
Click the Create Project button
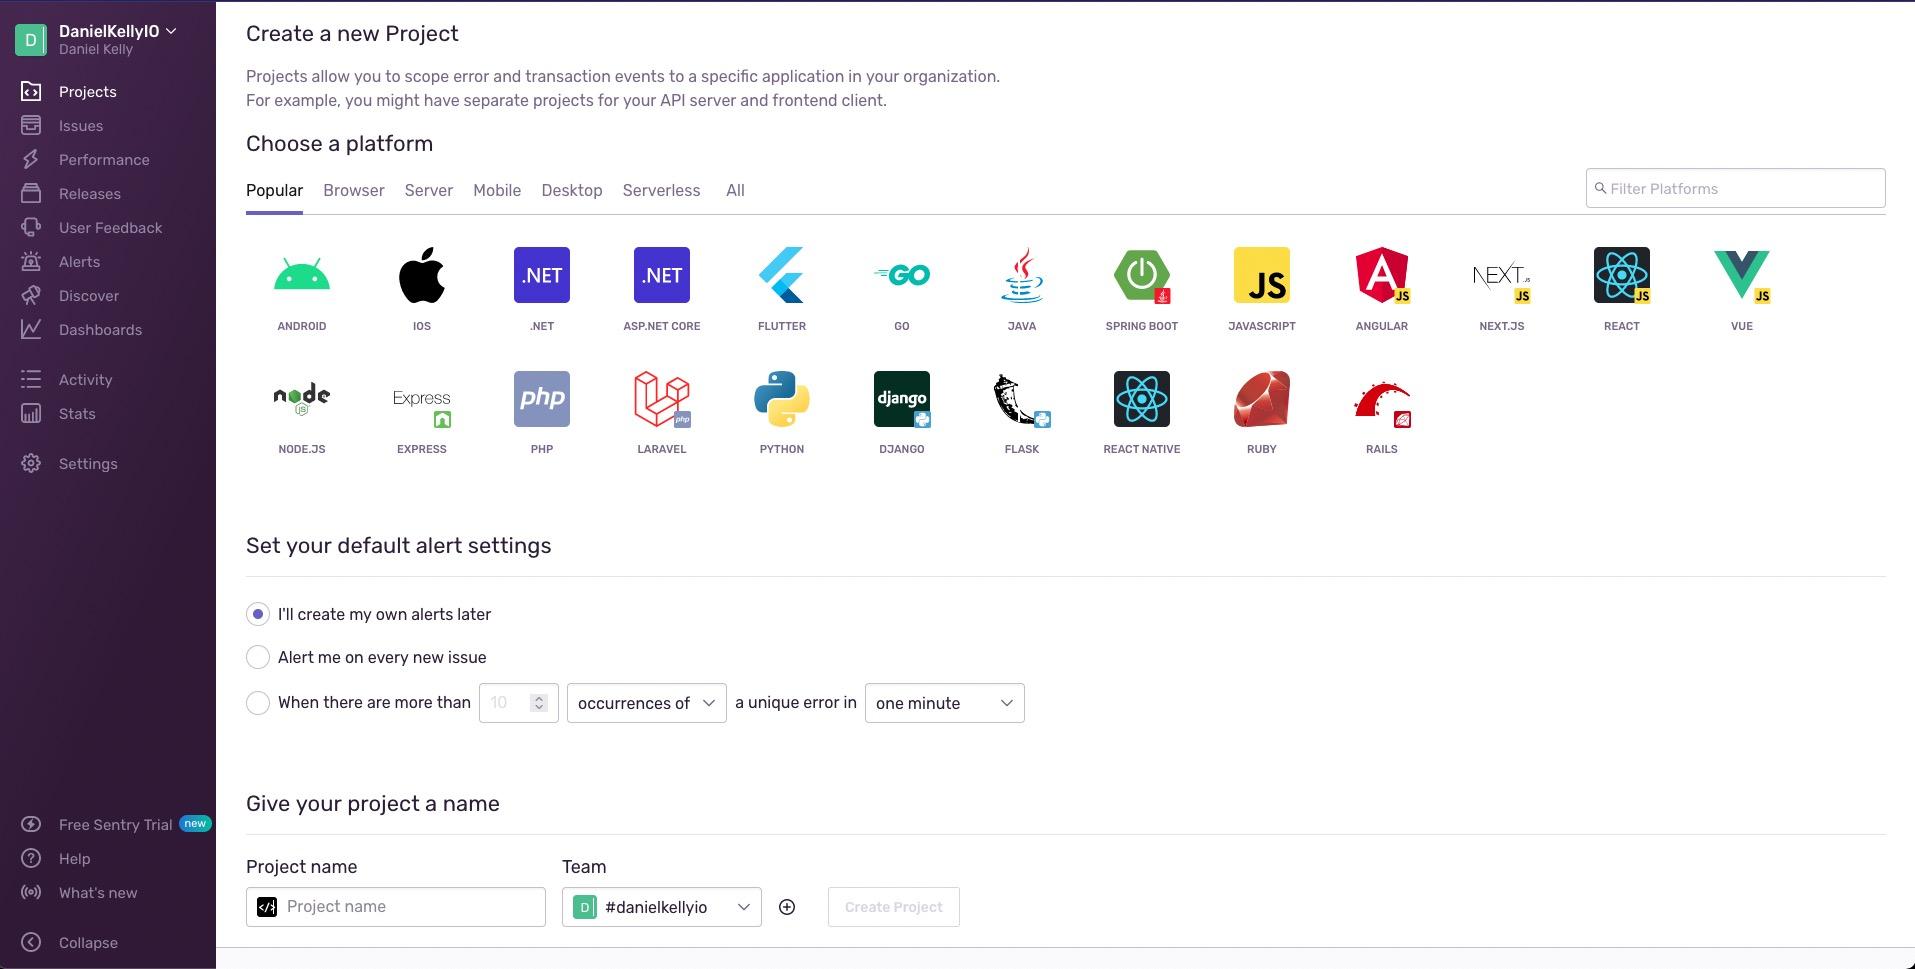(x=893, y=907)
